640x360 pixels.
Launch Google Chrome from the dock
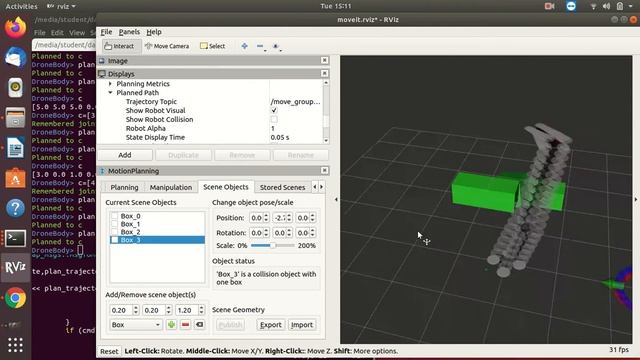15,298
